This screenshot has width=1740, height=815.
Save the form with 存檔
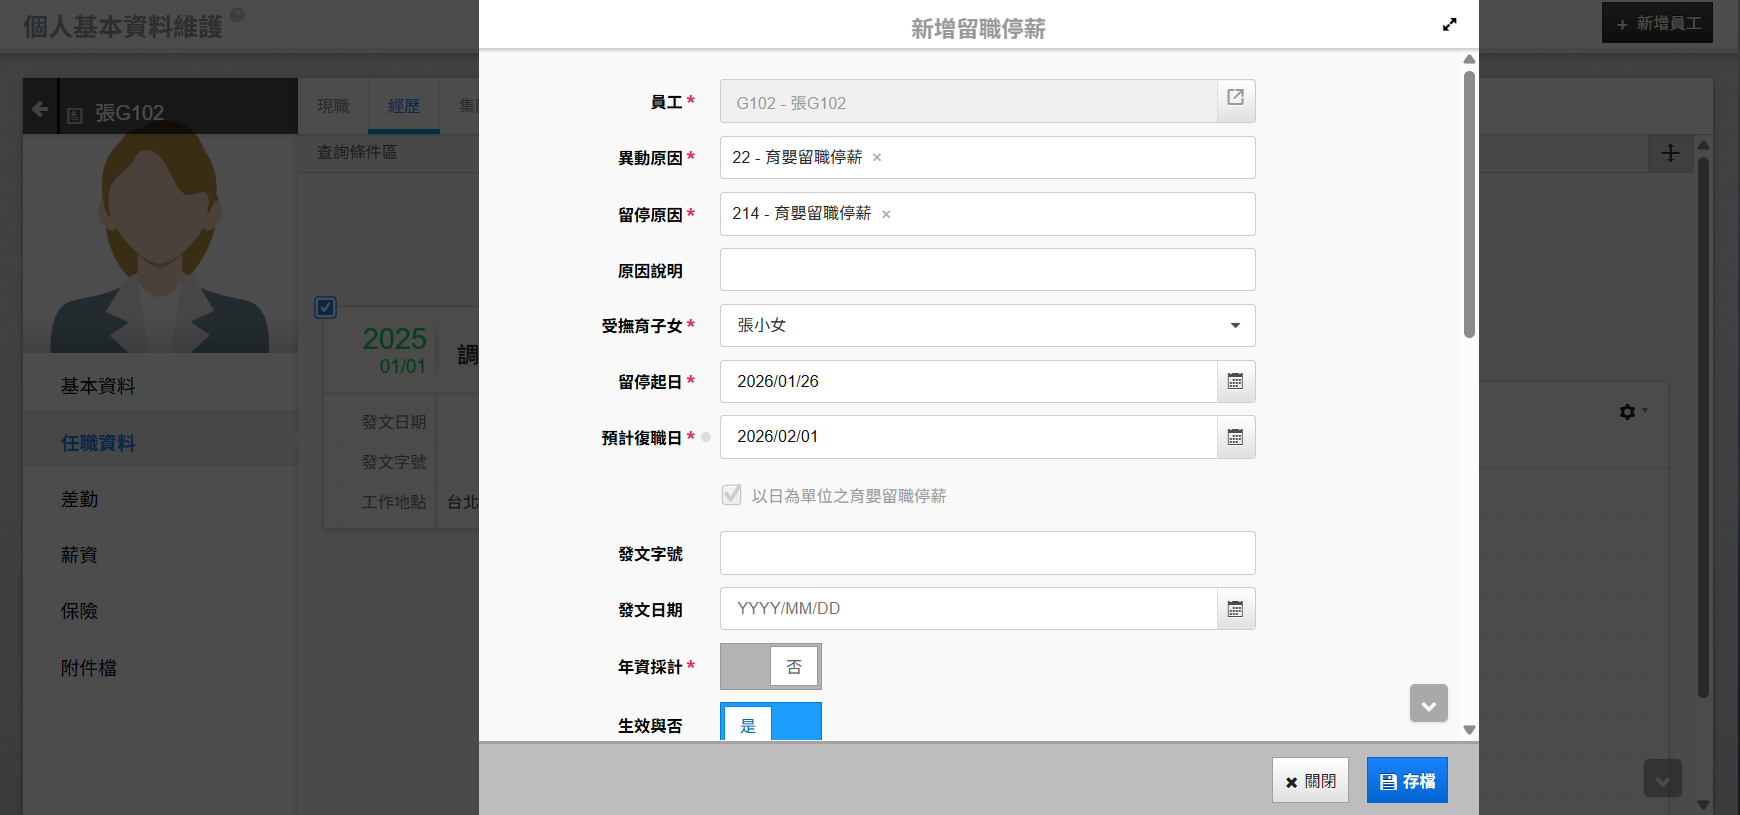point(1406,781)
